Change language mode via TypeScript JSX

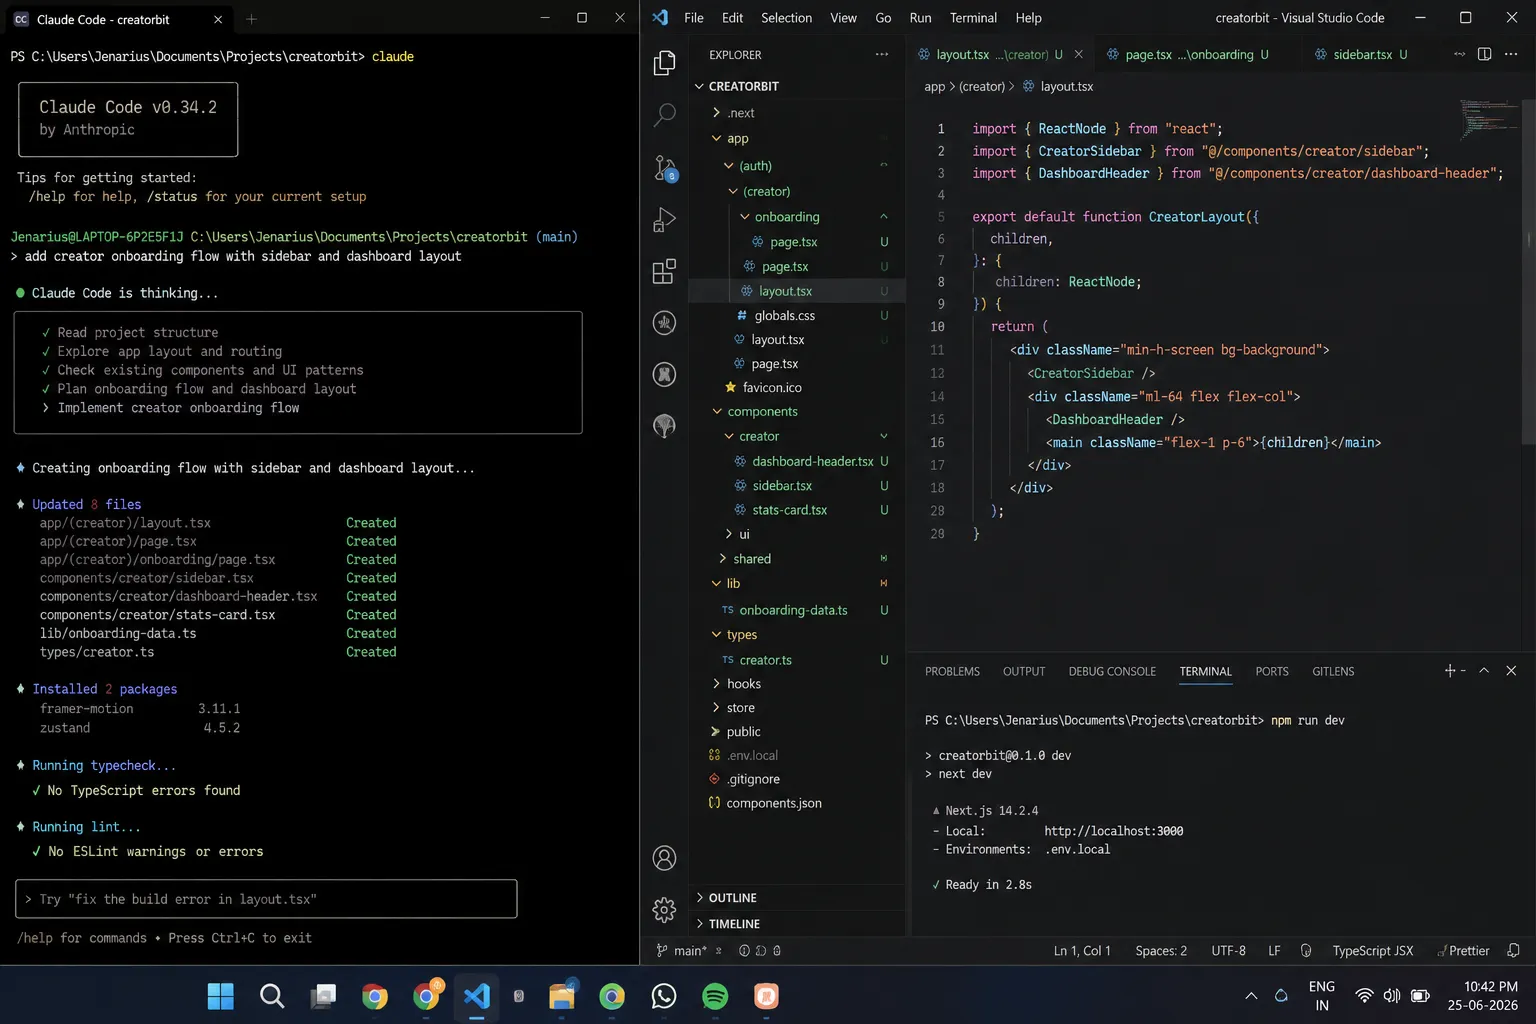pos(1372,951)
